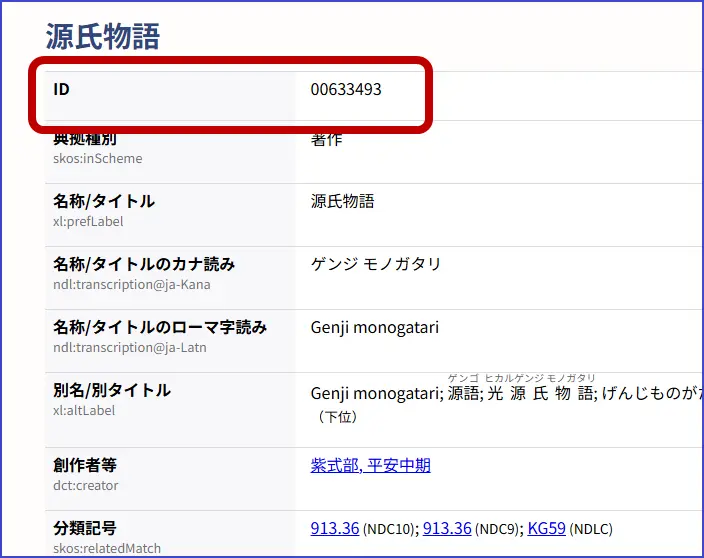Click the xl:prefLabel property text

[x=88, y=221]
